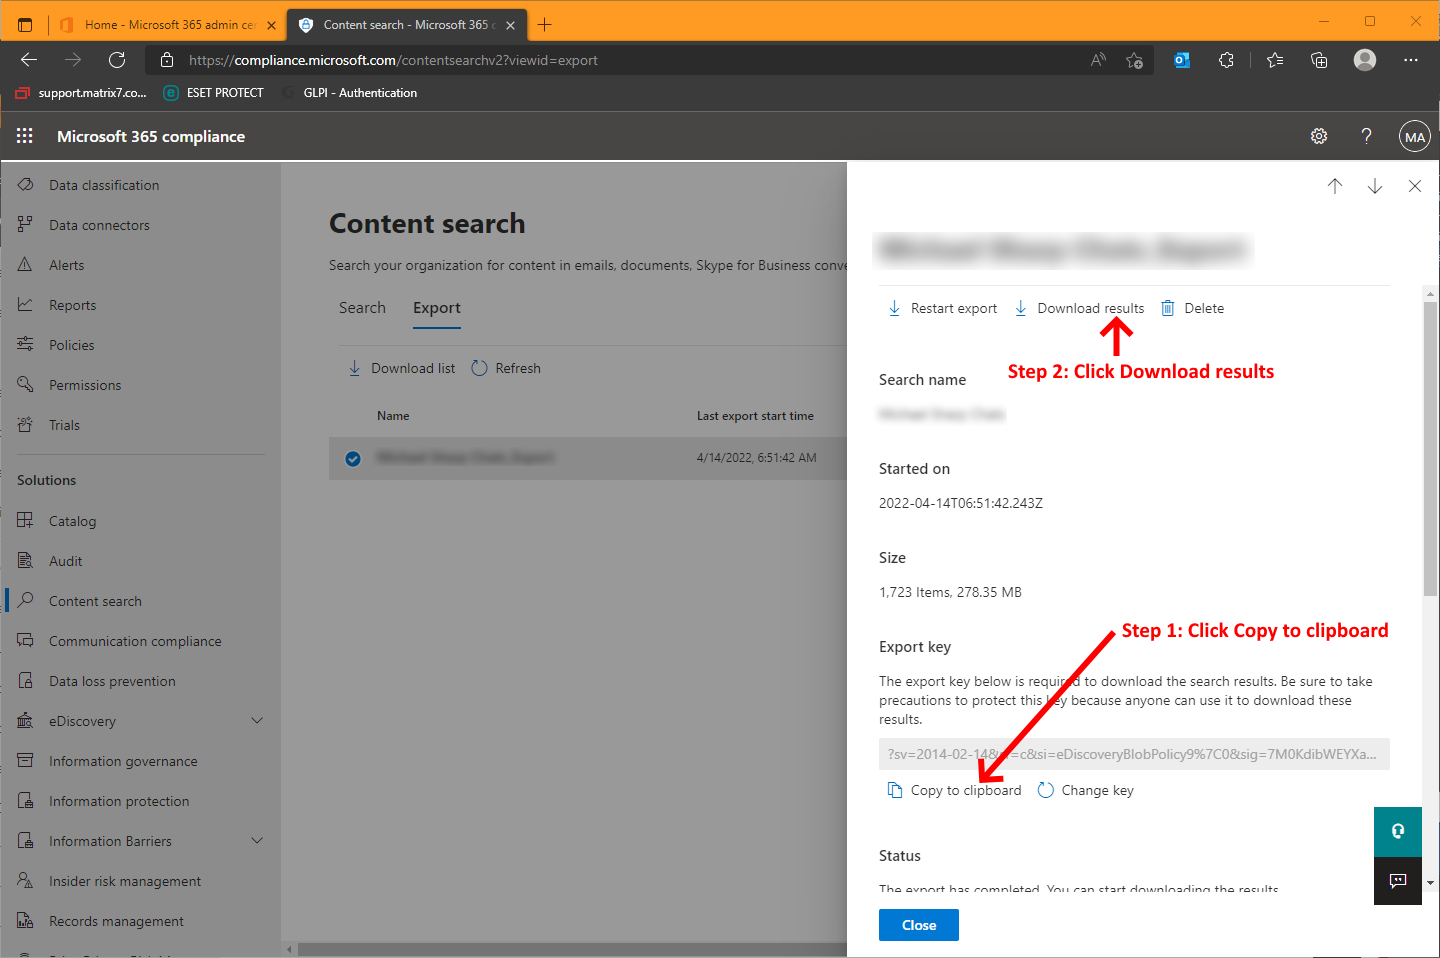Go to next item with down arrow
The image size is (1440, 958).
point(1375,186)
